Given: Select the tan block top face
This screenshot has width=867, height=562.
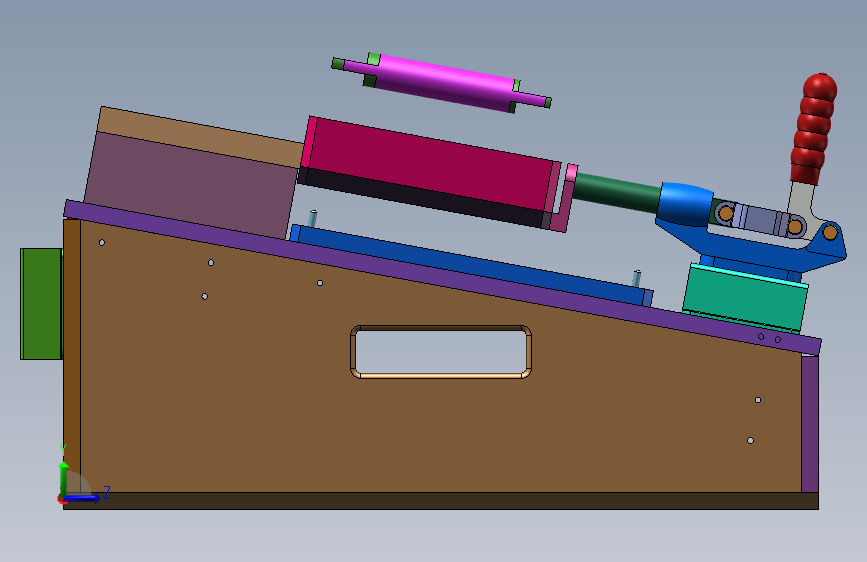Looking at the screenshot, I should [200, 137].
